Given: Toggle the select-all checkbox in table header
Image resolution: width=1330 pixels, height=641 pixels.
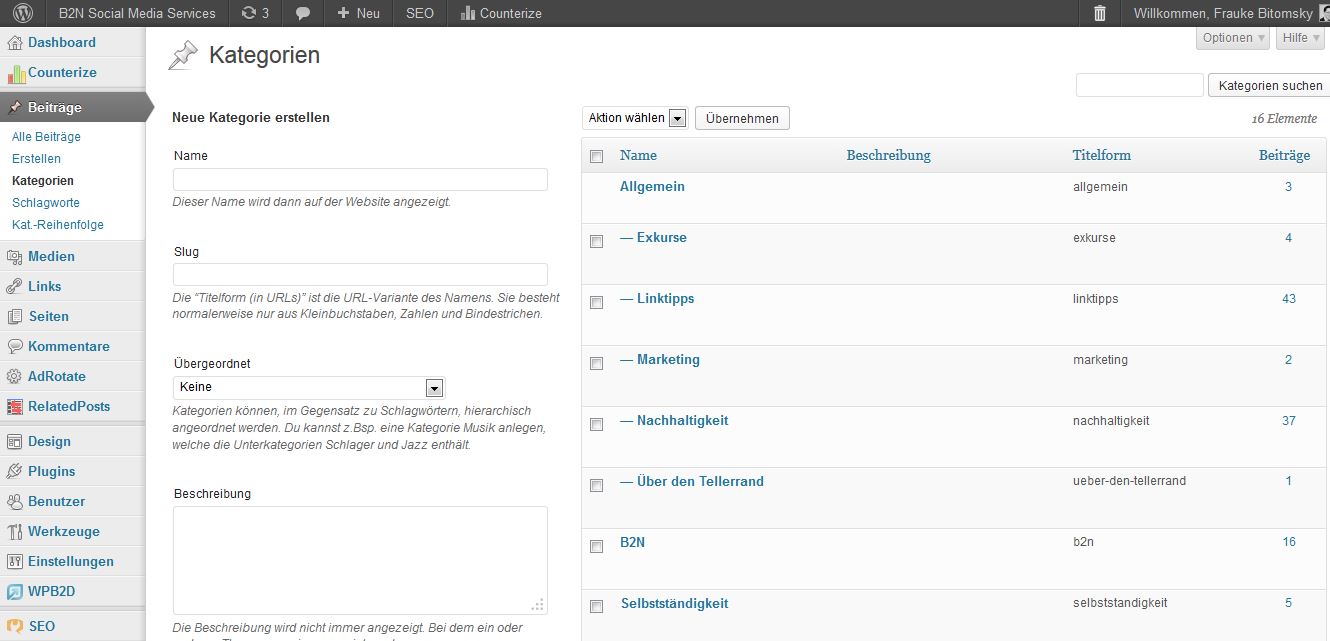Looking at the screenshot, I should tap(597, 156).
